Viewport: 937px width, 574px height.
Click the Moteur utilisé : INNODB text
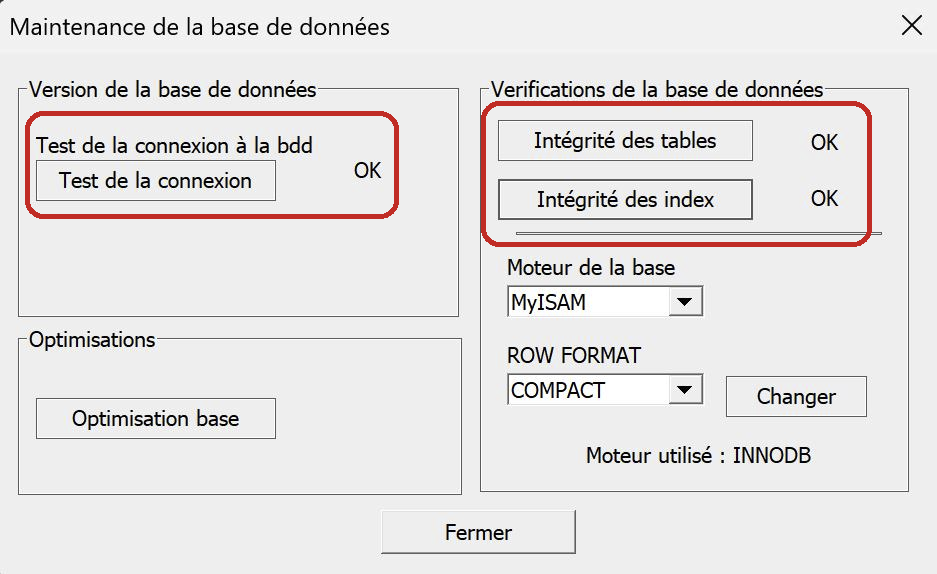click(x=698, y=456)
